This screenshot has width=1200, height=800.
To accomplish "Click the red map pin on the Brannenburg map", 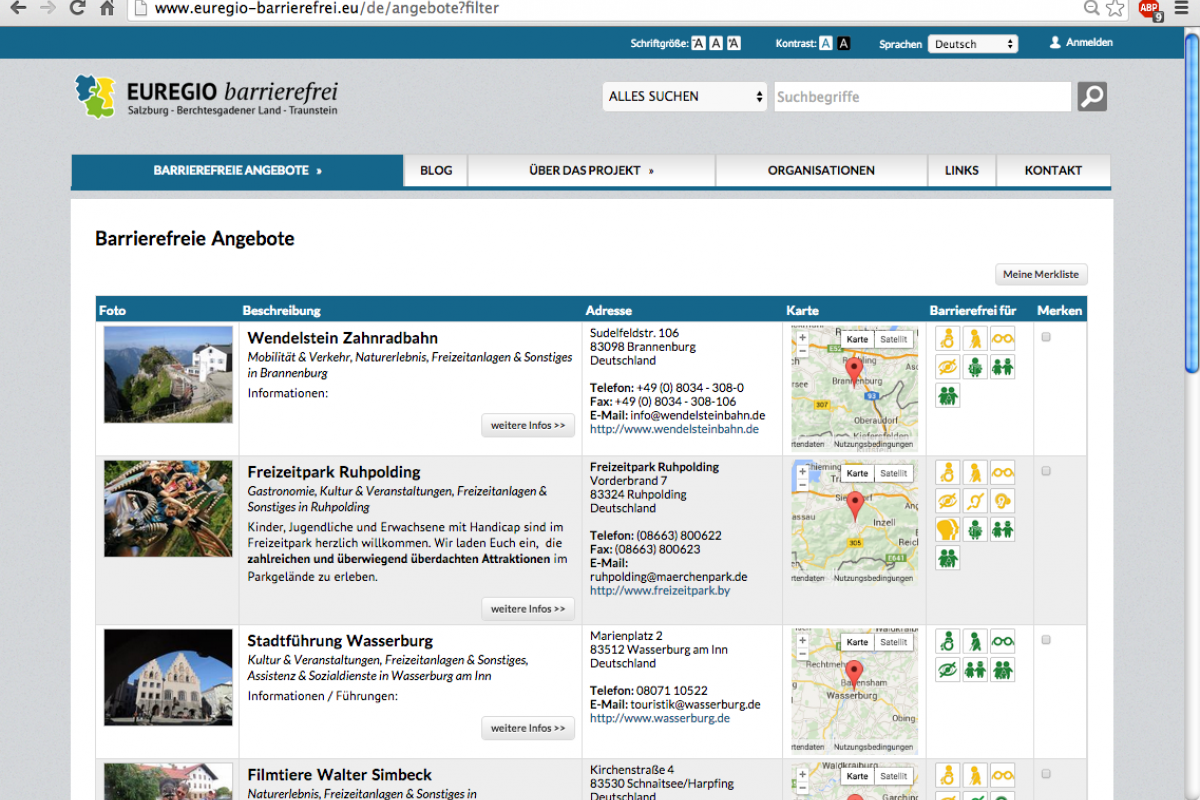I will 853,372.
